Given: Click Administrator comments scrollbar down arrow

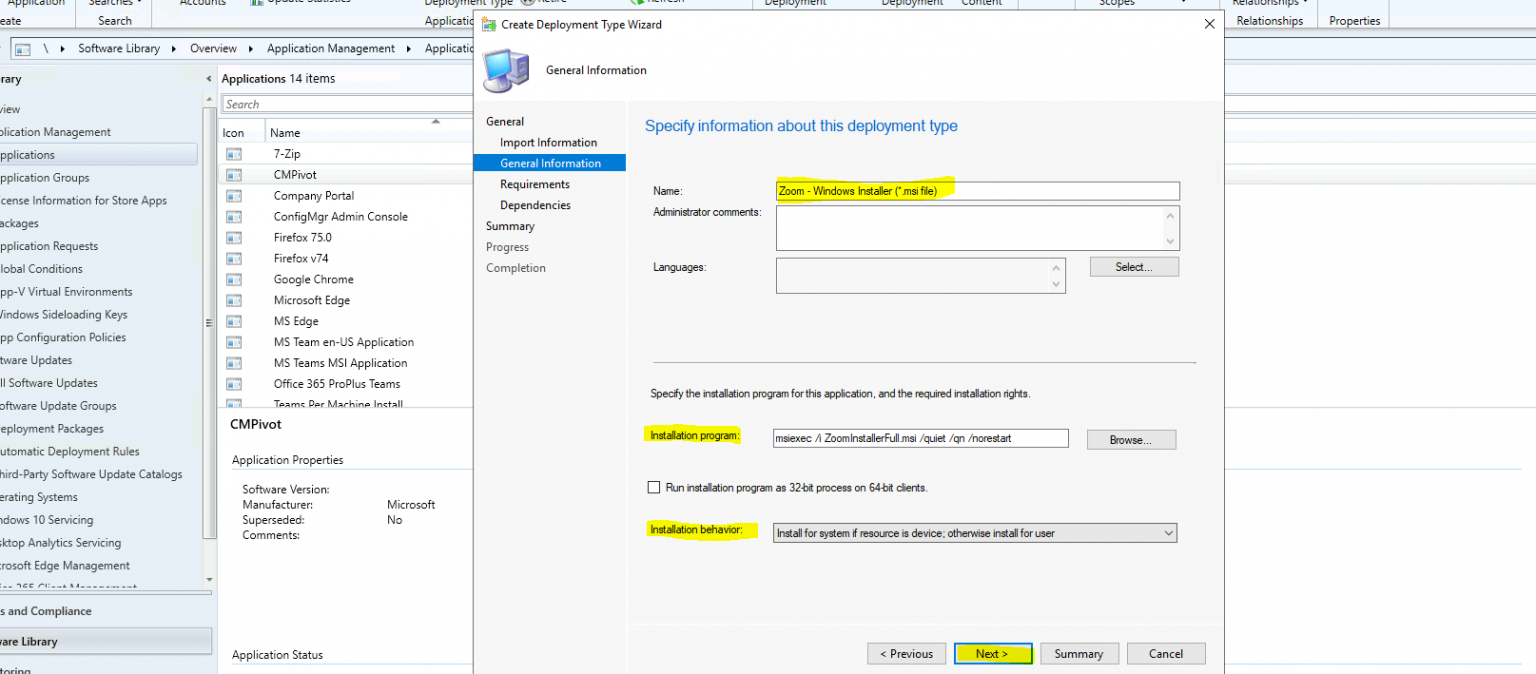Looking at the screenshot, I should pyautogui.click(x=1170, y=241).
